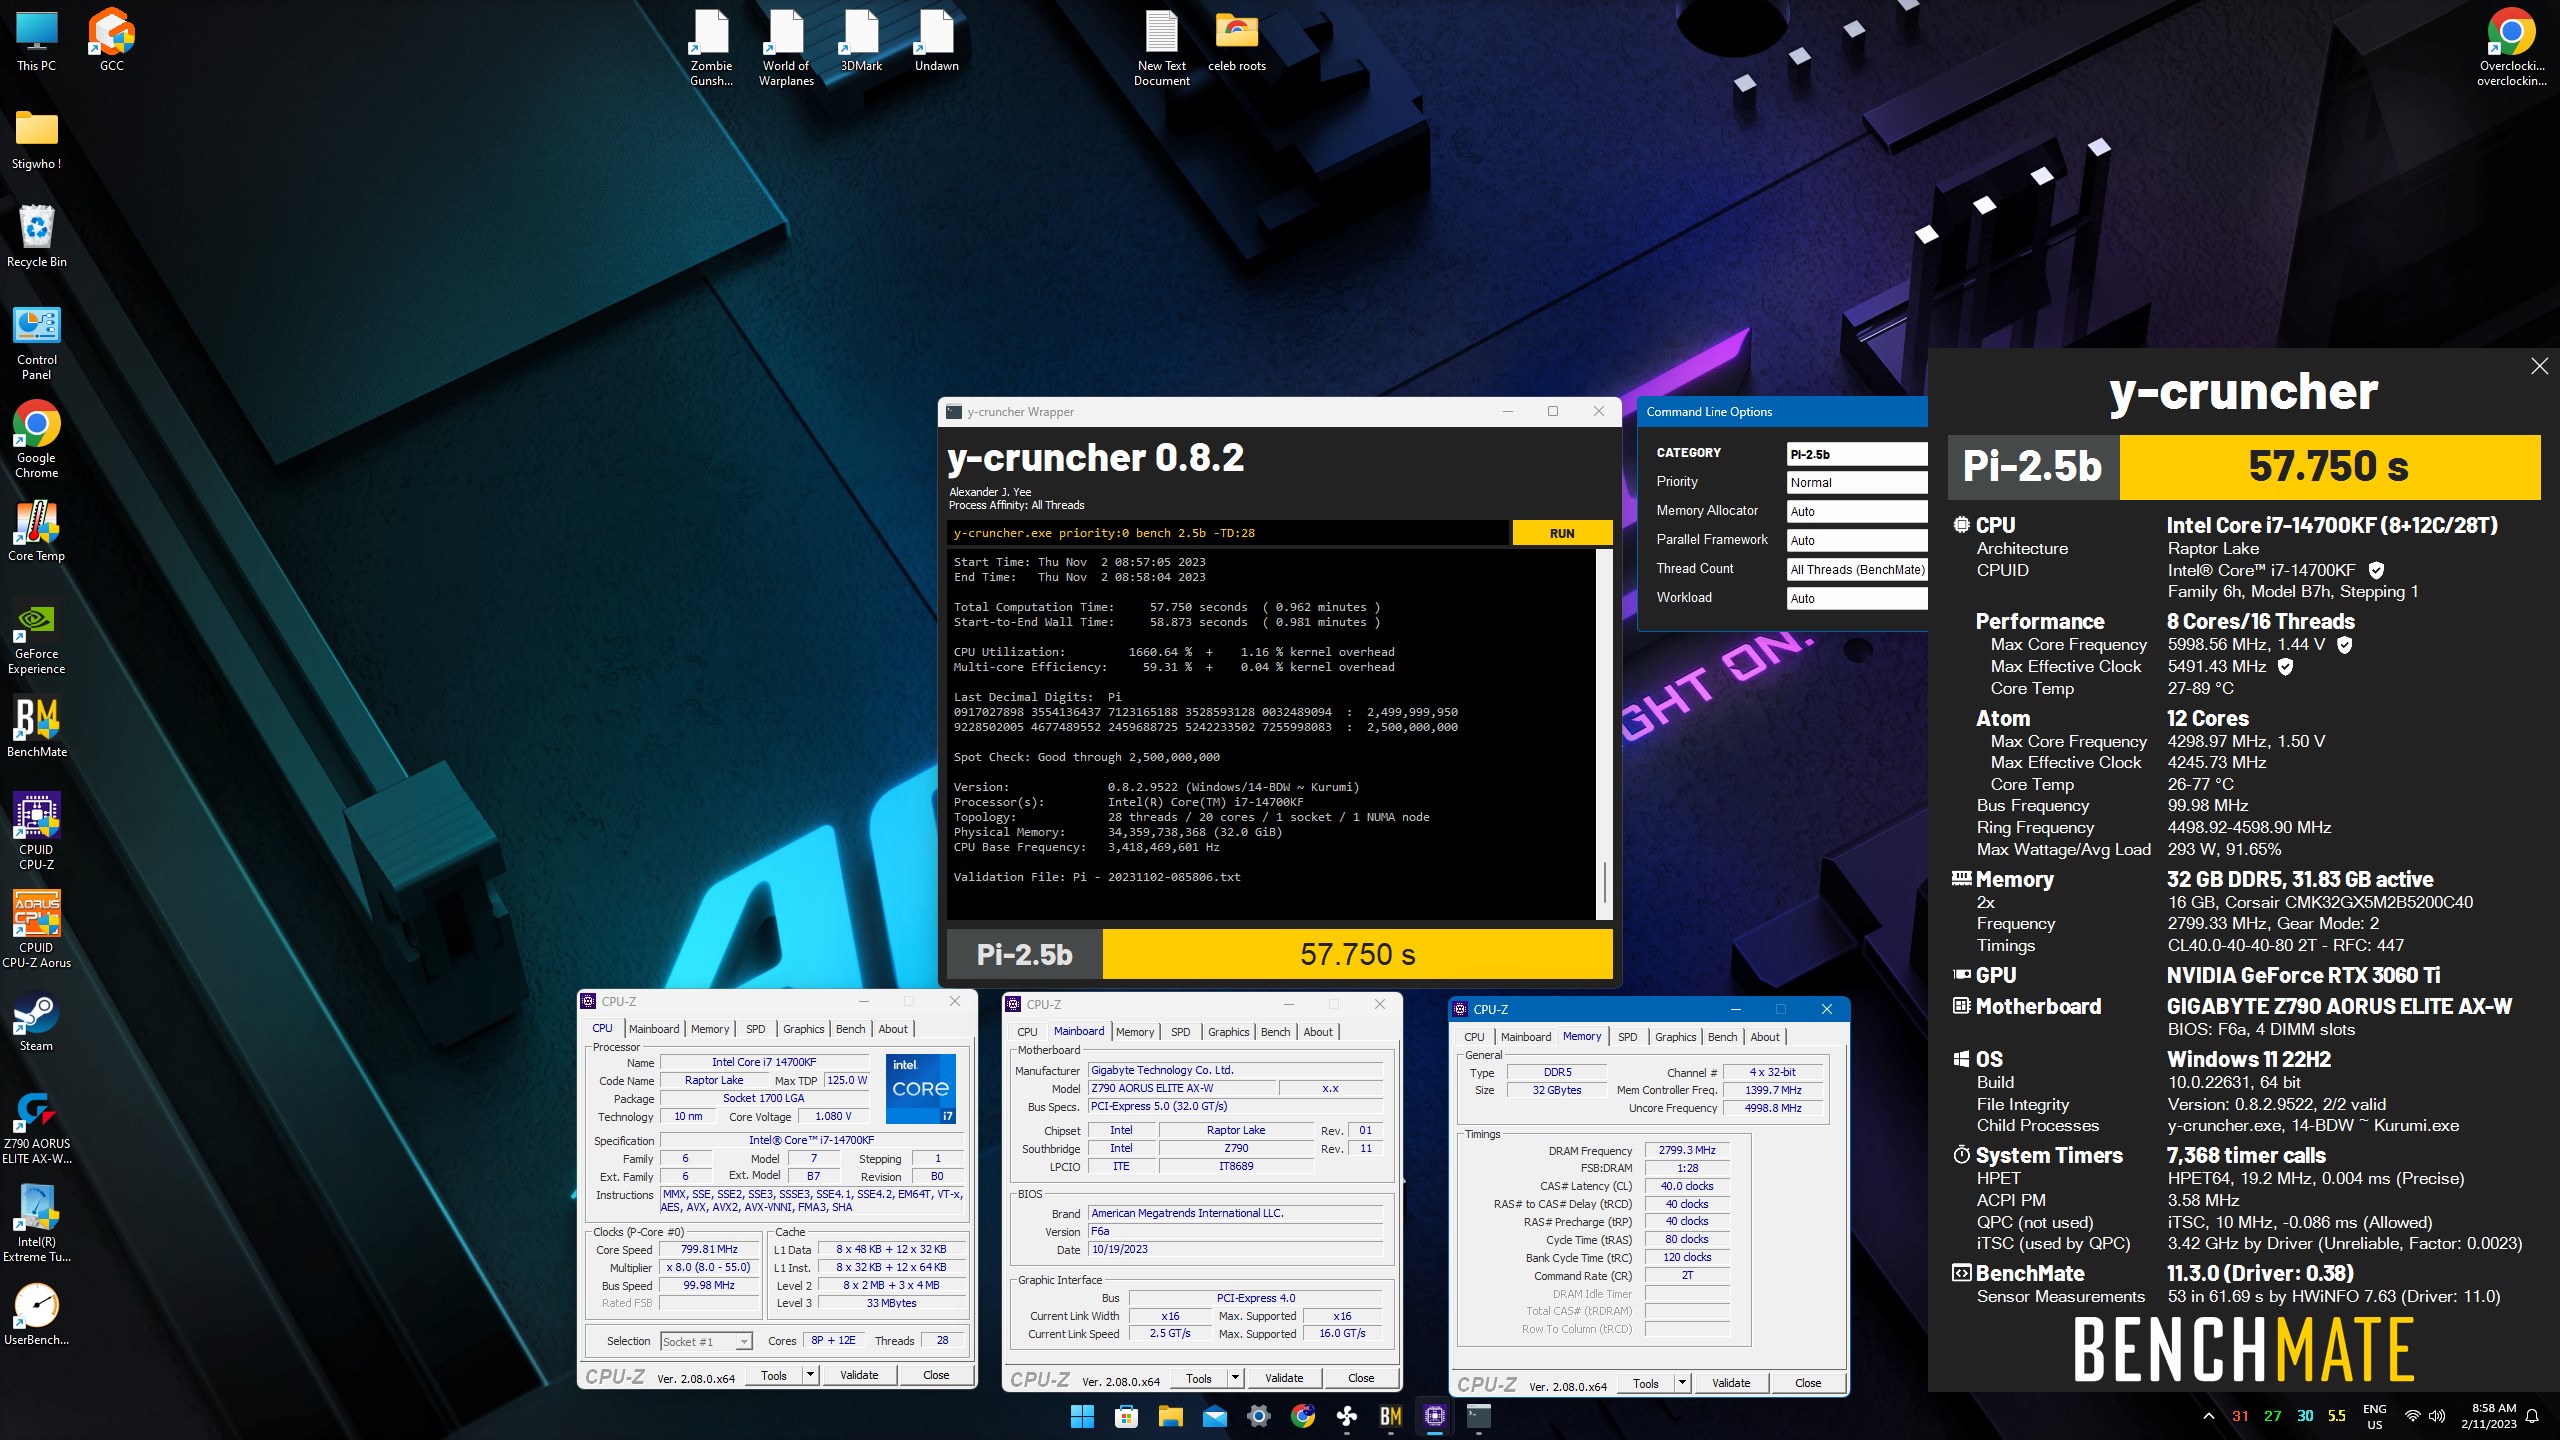Image resolution: width=2560 pixels, height=1440 pixels.
Task: Open About tab in Memory CPU-Z window
Action: pos(1764,1037)
